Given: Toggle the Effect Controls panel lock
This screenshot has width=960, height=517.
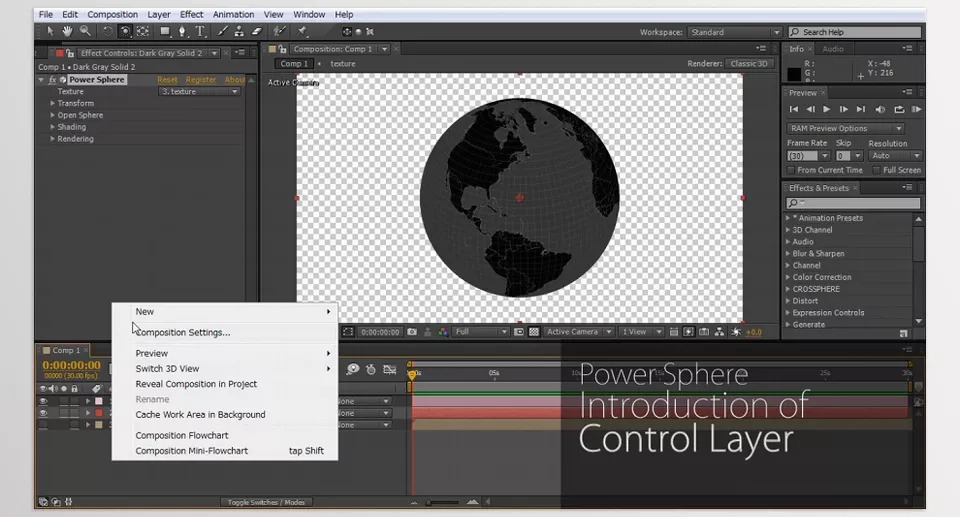Looking at the screenshot, I should pos(70,53).
